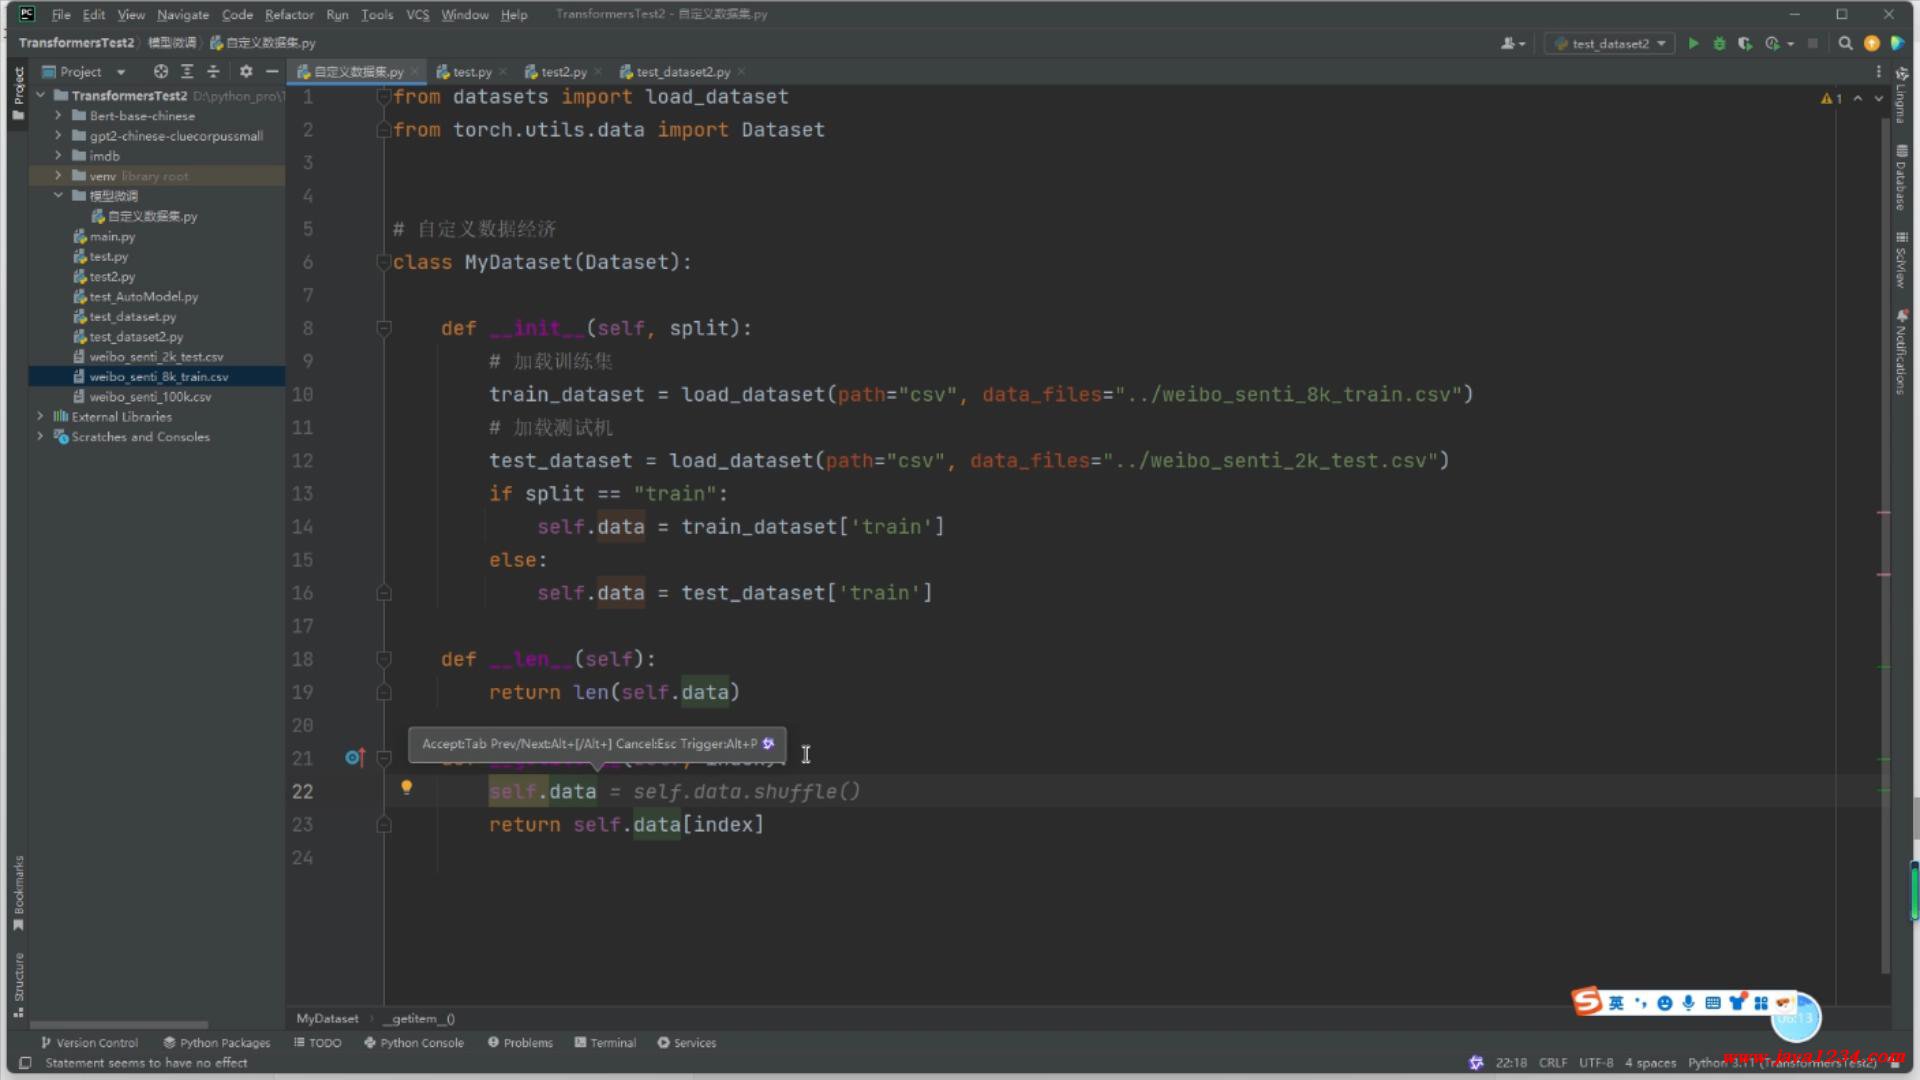Open the Refactor menu
Screen dimensions: 1920x1080
289,15
